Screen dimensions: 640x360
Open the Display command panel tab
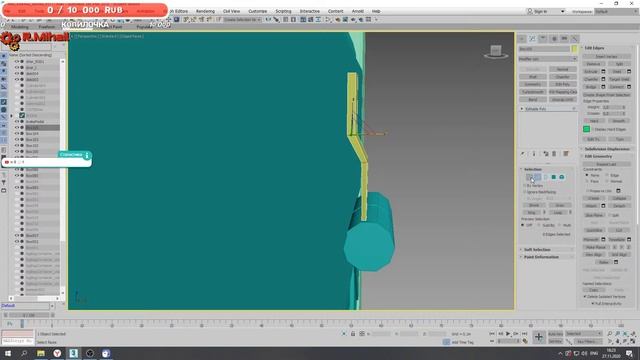[x=564, y=39]
